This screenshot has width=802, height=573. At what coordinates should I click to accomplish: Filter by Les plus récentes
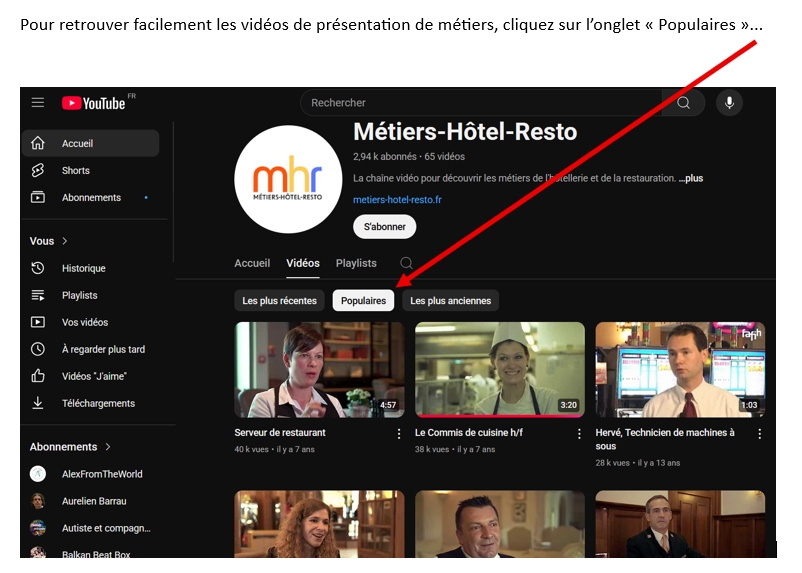pos(279,301)
